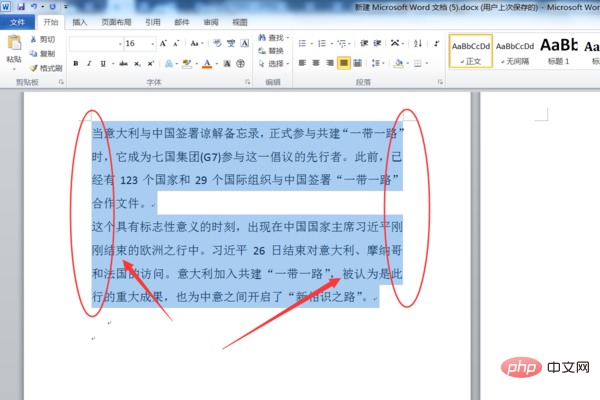Expand the 选择 (Select) dropdown
This screenshot has height=400, width=600.
tap(276, 64)
